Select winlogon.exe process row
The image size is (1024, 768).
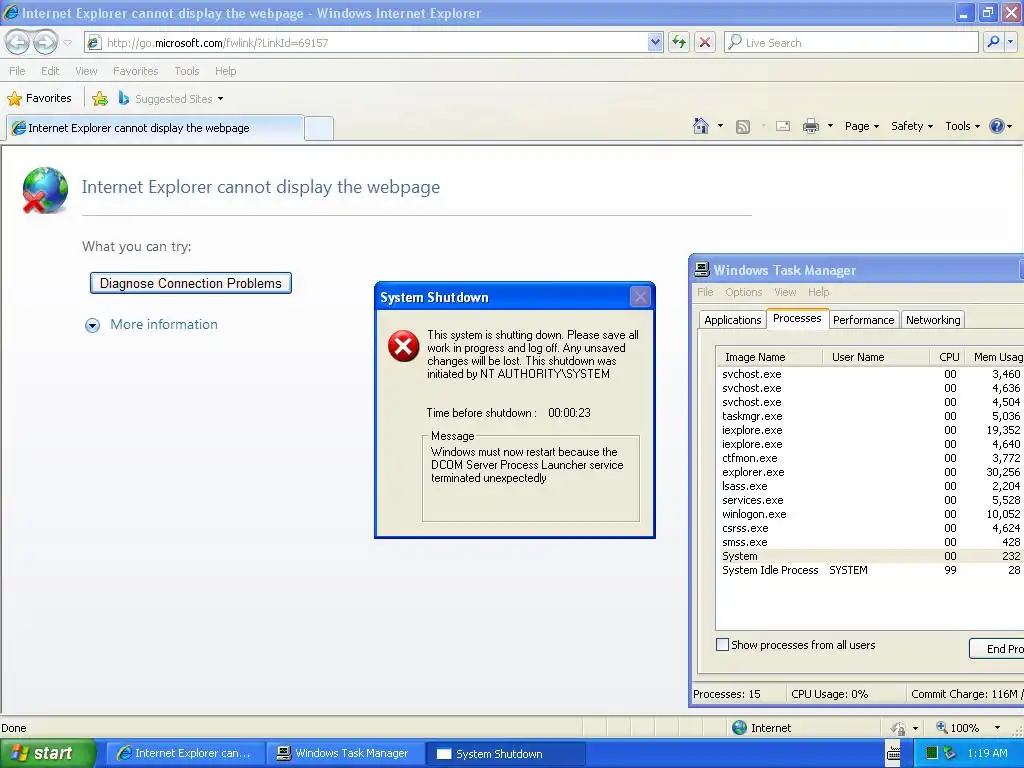(x=870, y=514)
